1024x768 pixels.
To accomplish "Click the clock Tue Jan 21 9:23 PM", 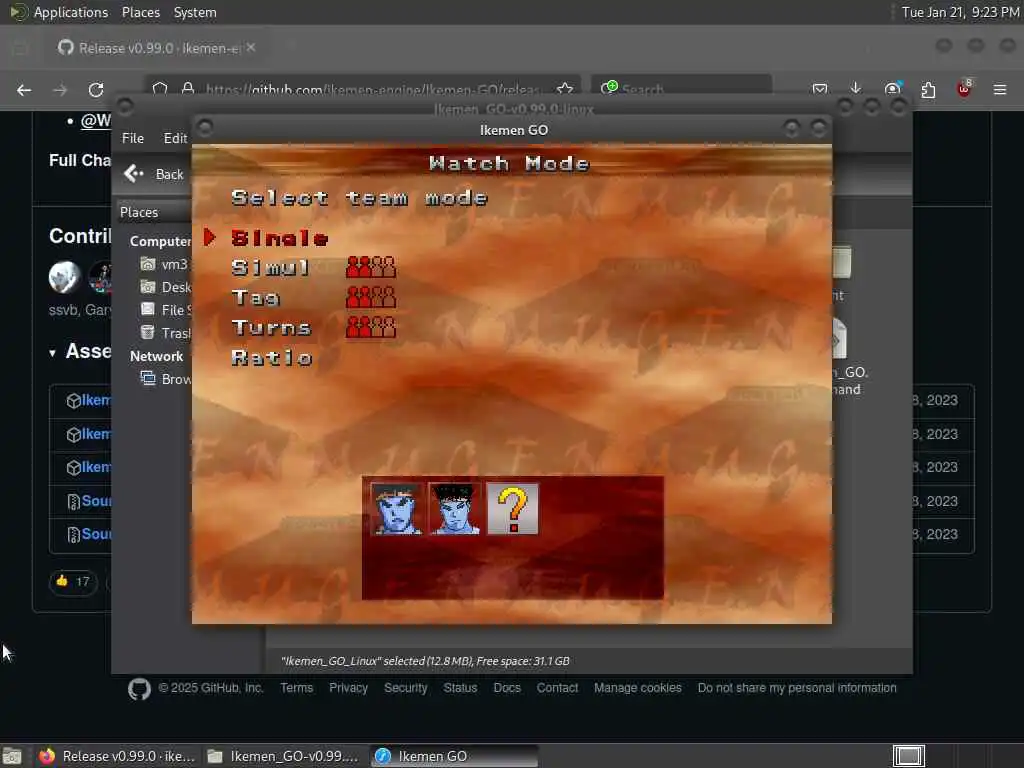I will [960, 12].
